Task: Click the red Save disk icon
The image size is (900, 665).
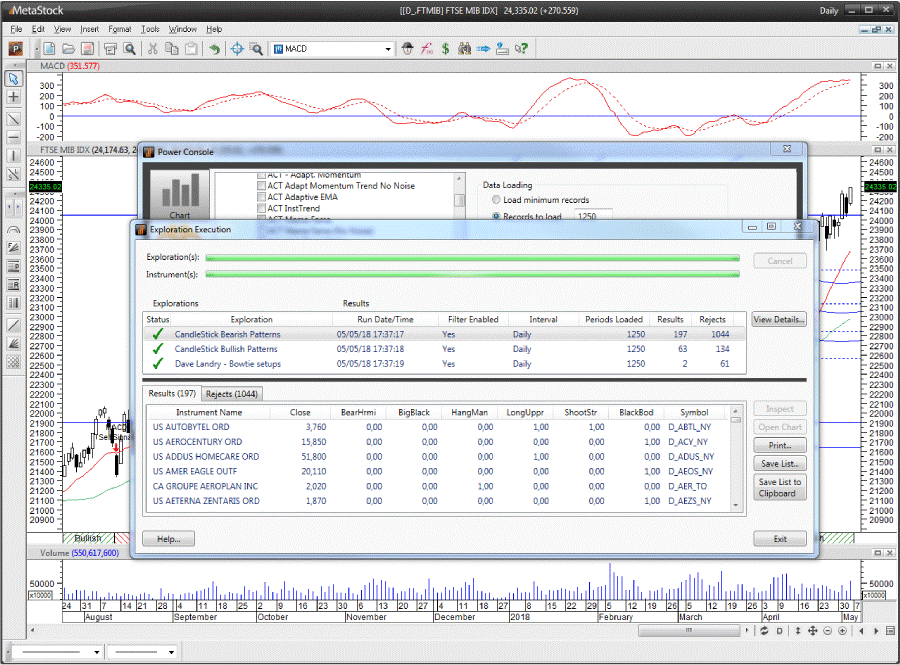Action: click(x=87, y=49)
